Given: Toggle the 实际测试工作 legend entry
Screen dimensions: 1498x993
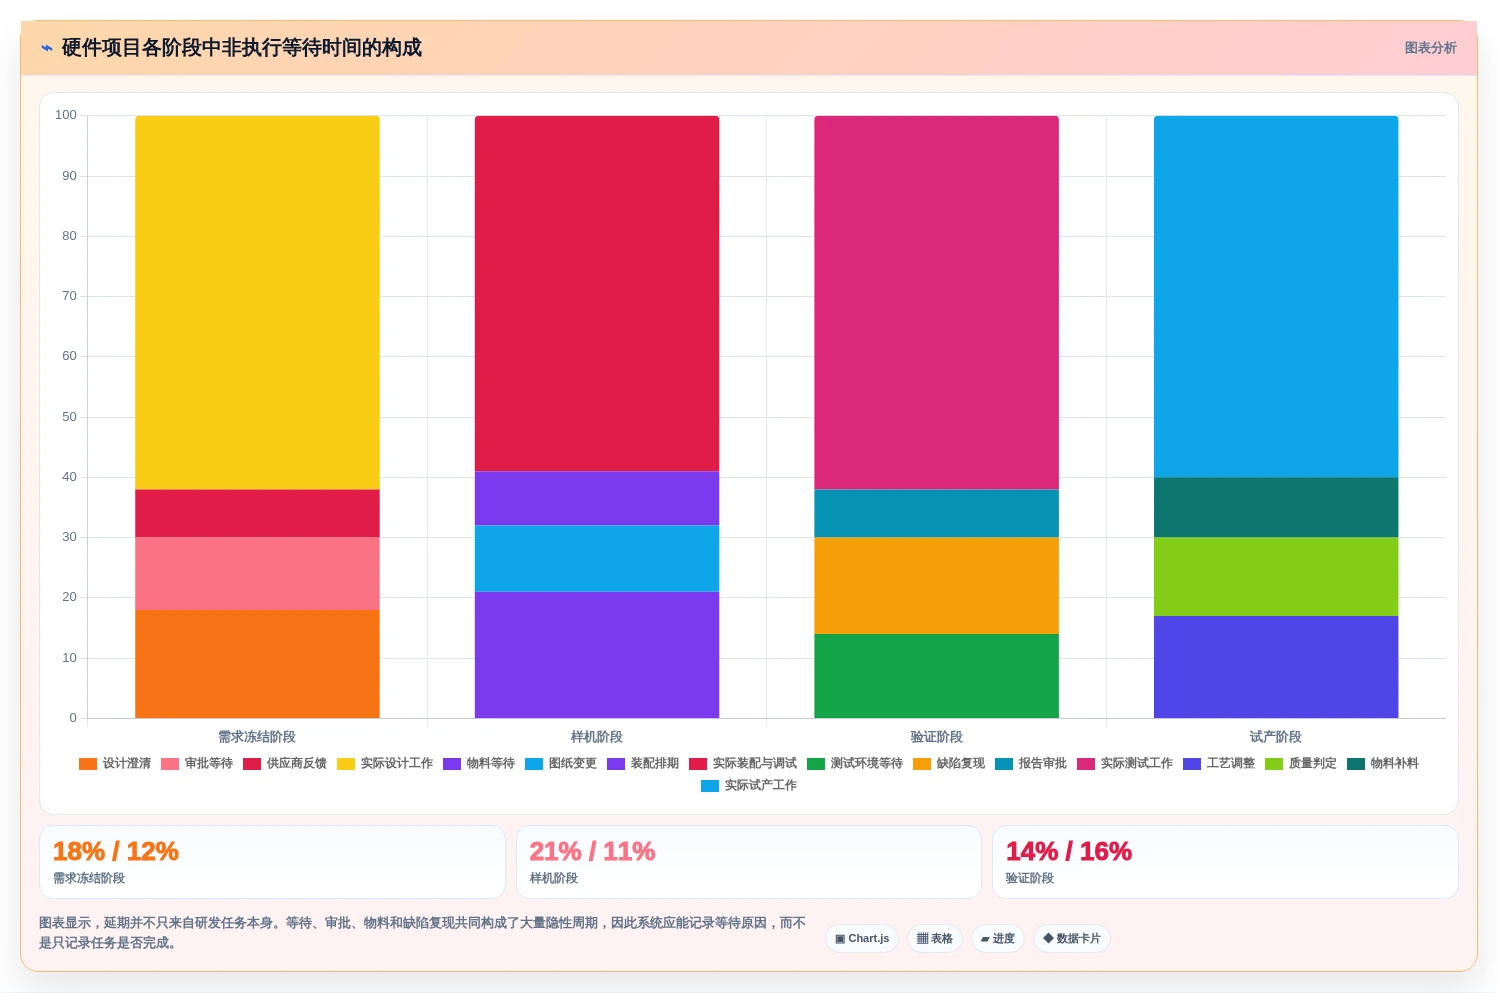Looking at the screenshot, I should (1125, 764).
